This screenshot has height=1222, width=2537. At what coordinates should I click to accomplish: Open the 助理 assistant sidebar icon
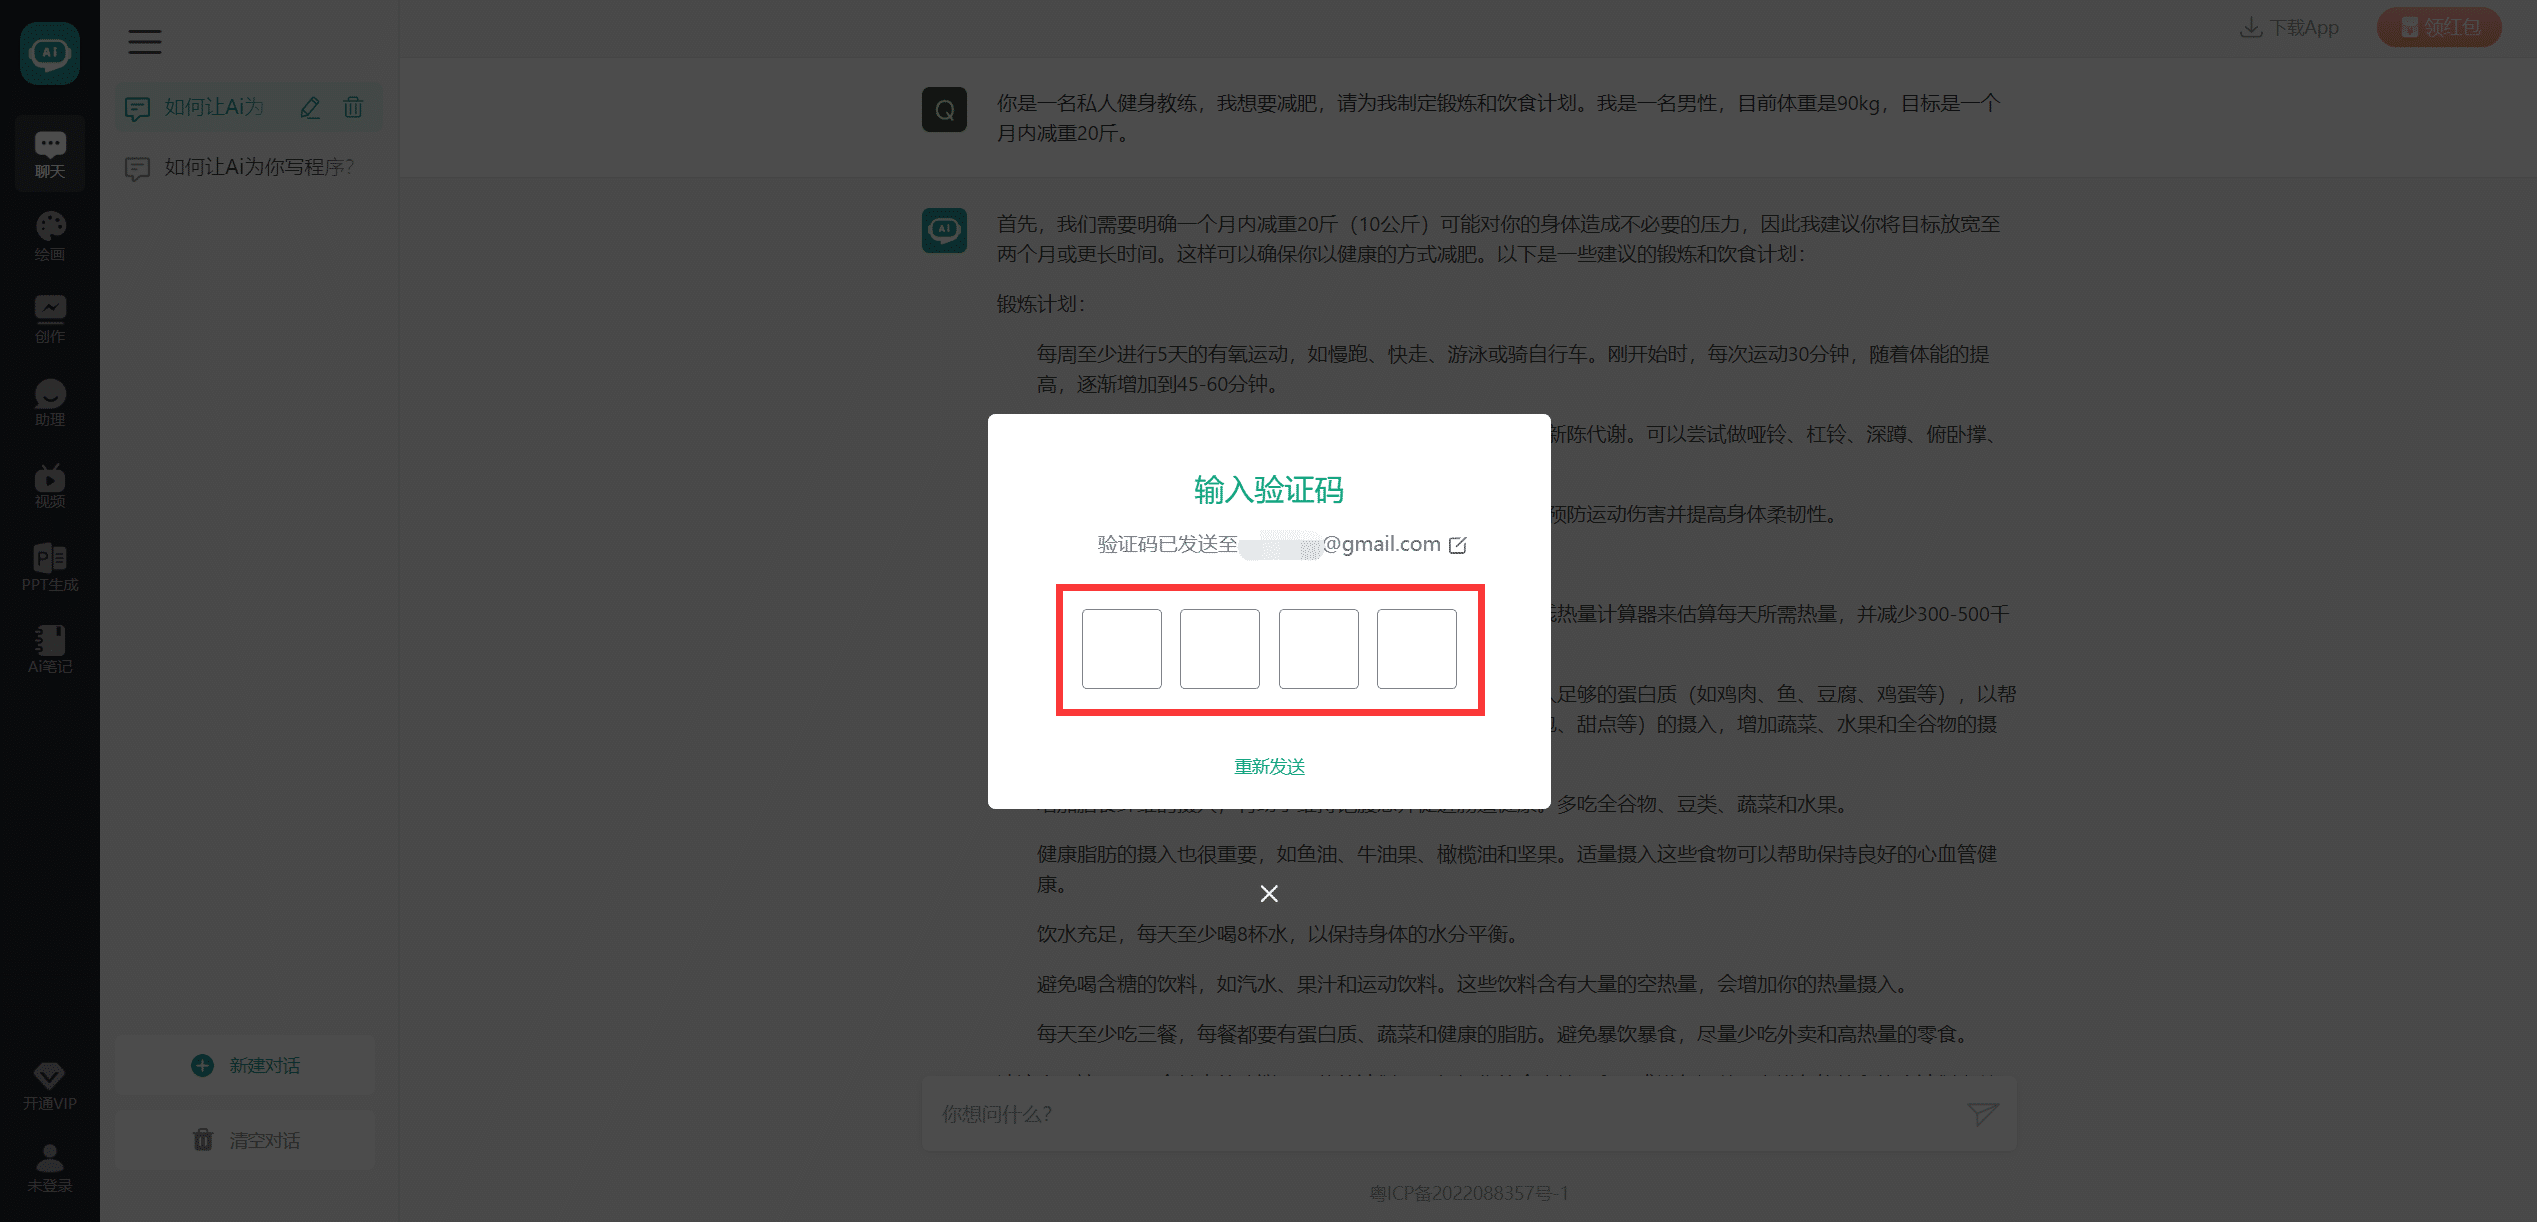click(x=50, y=402)
